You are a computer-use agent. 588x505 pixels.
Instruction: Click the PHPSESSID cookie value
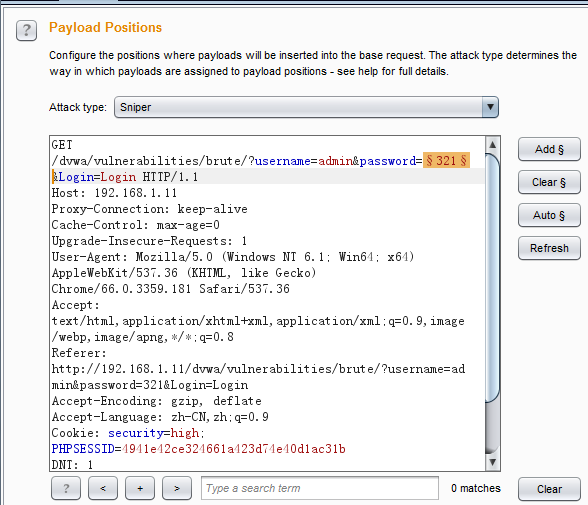tap(234, 449)
